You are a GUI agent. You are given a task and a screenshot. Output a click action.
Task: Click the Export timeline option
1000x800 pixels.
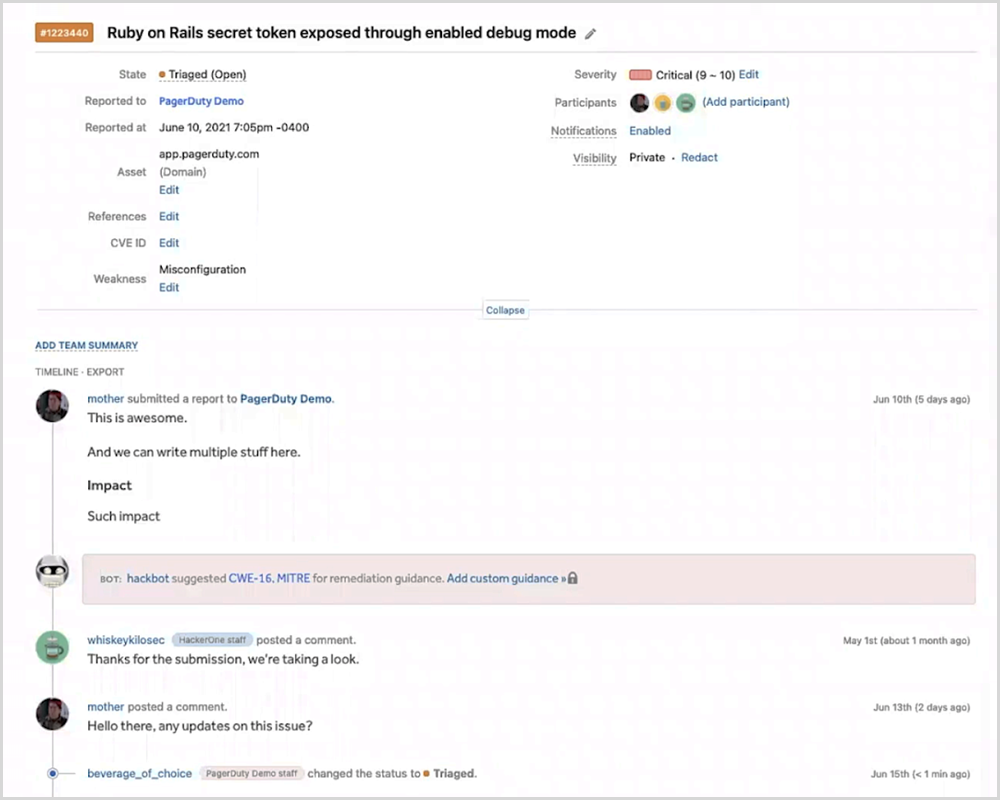pos(106,372)
